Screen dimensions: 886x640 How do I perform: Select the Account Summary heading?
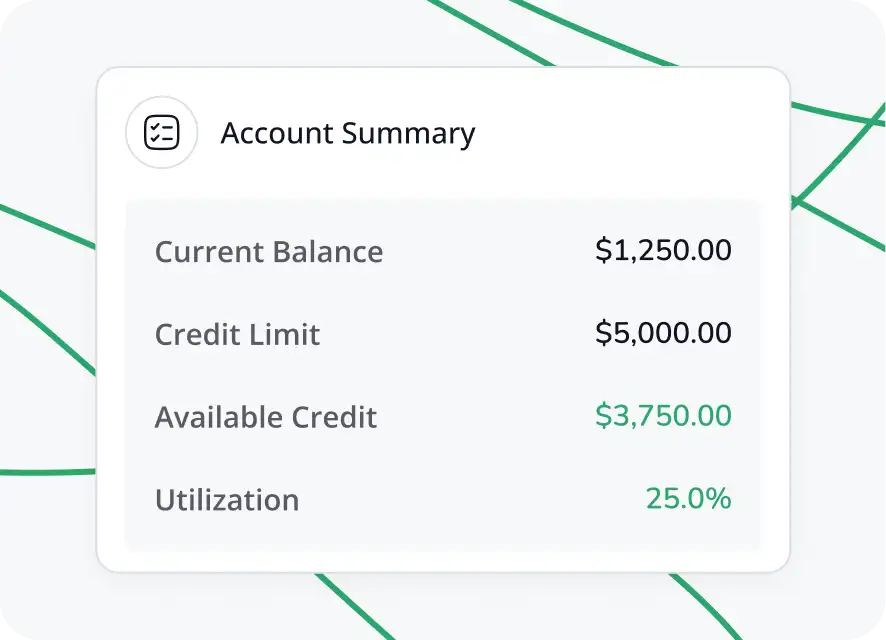point(347,133)
